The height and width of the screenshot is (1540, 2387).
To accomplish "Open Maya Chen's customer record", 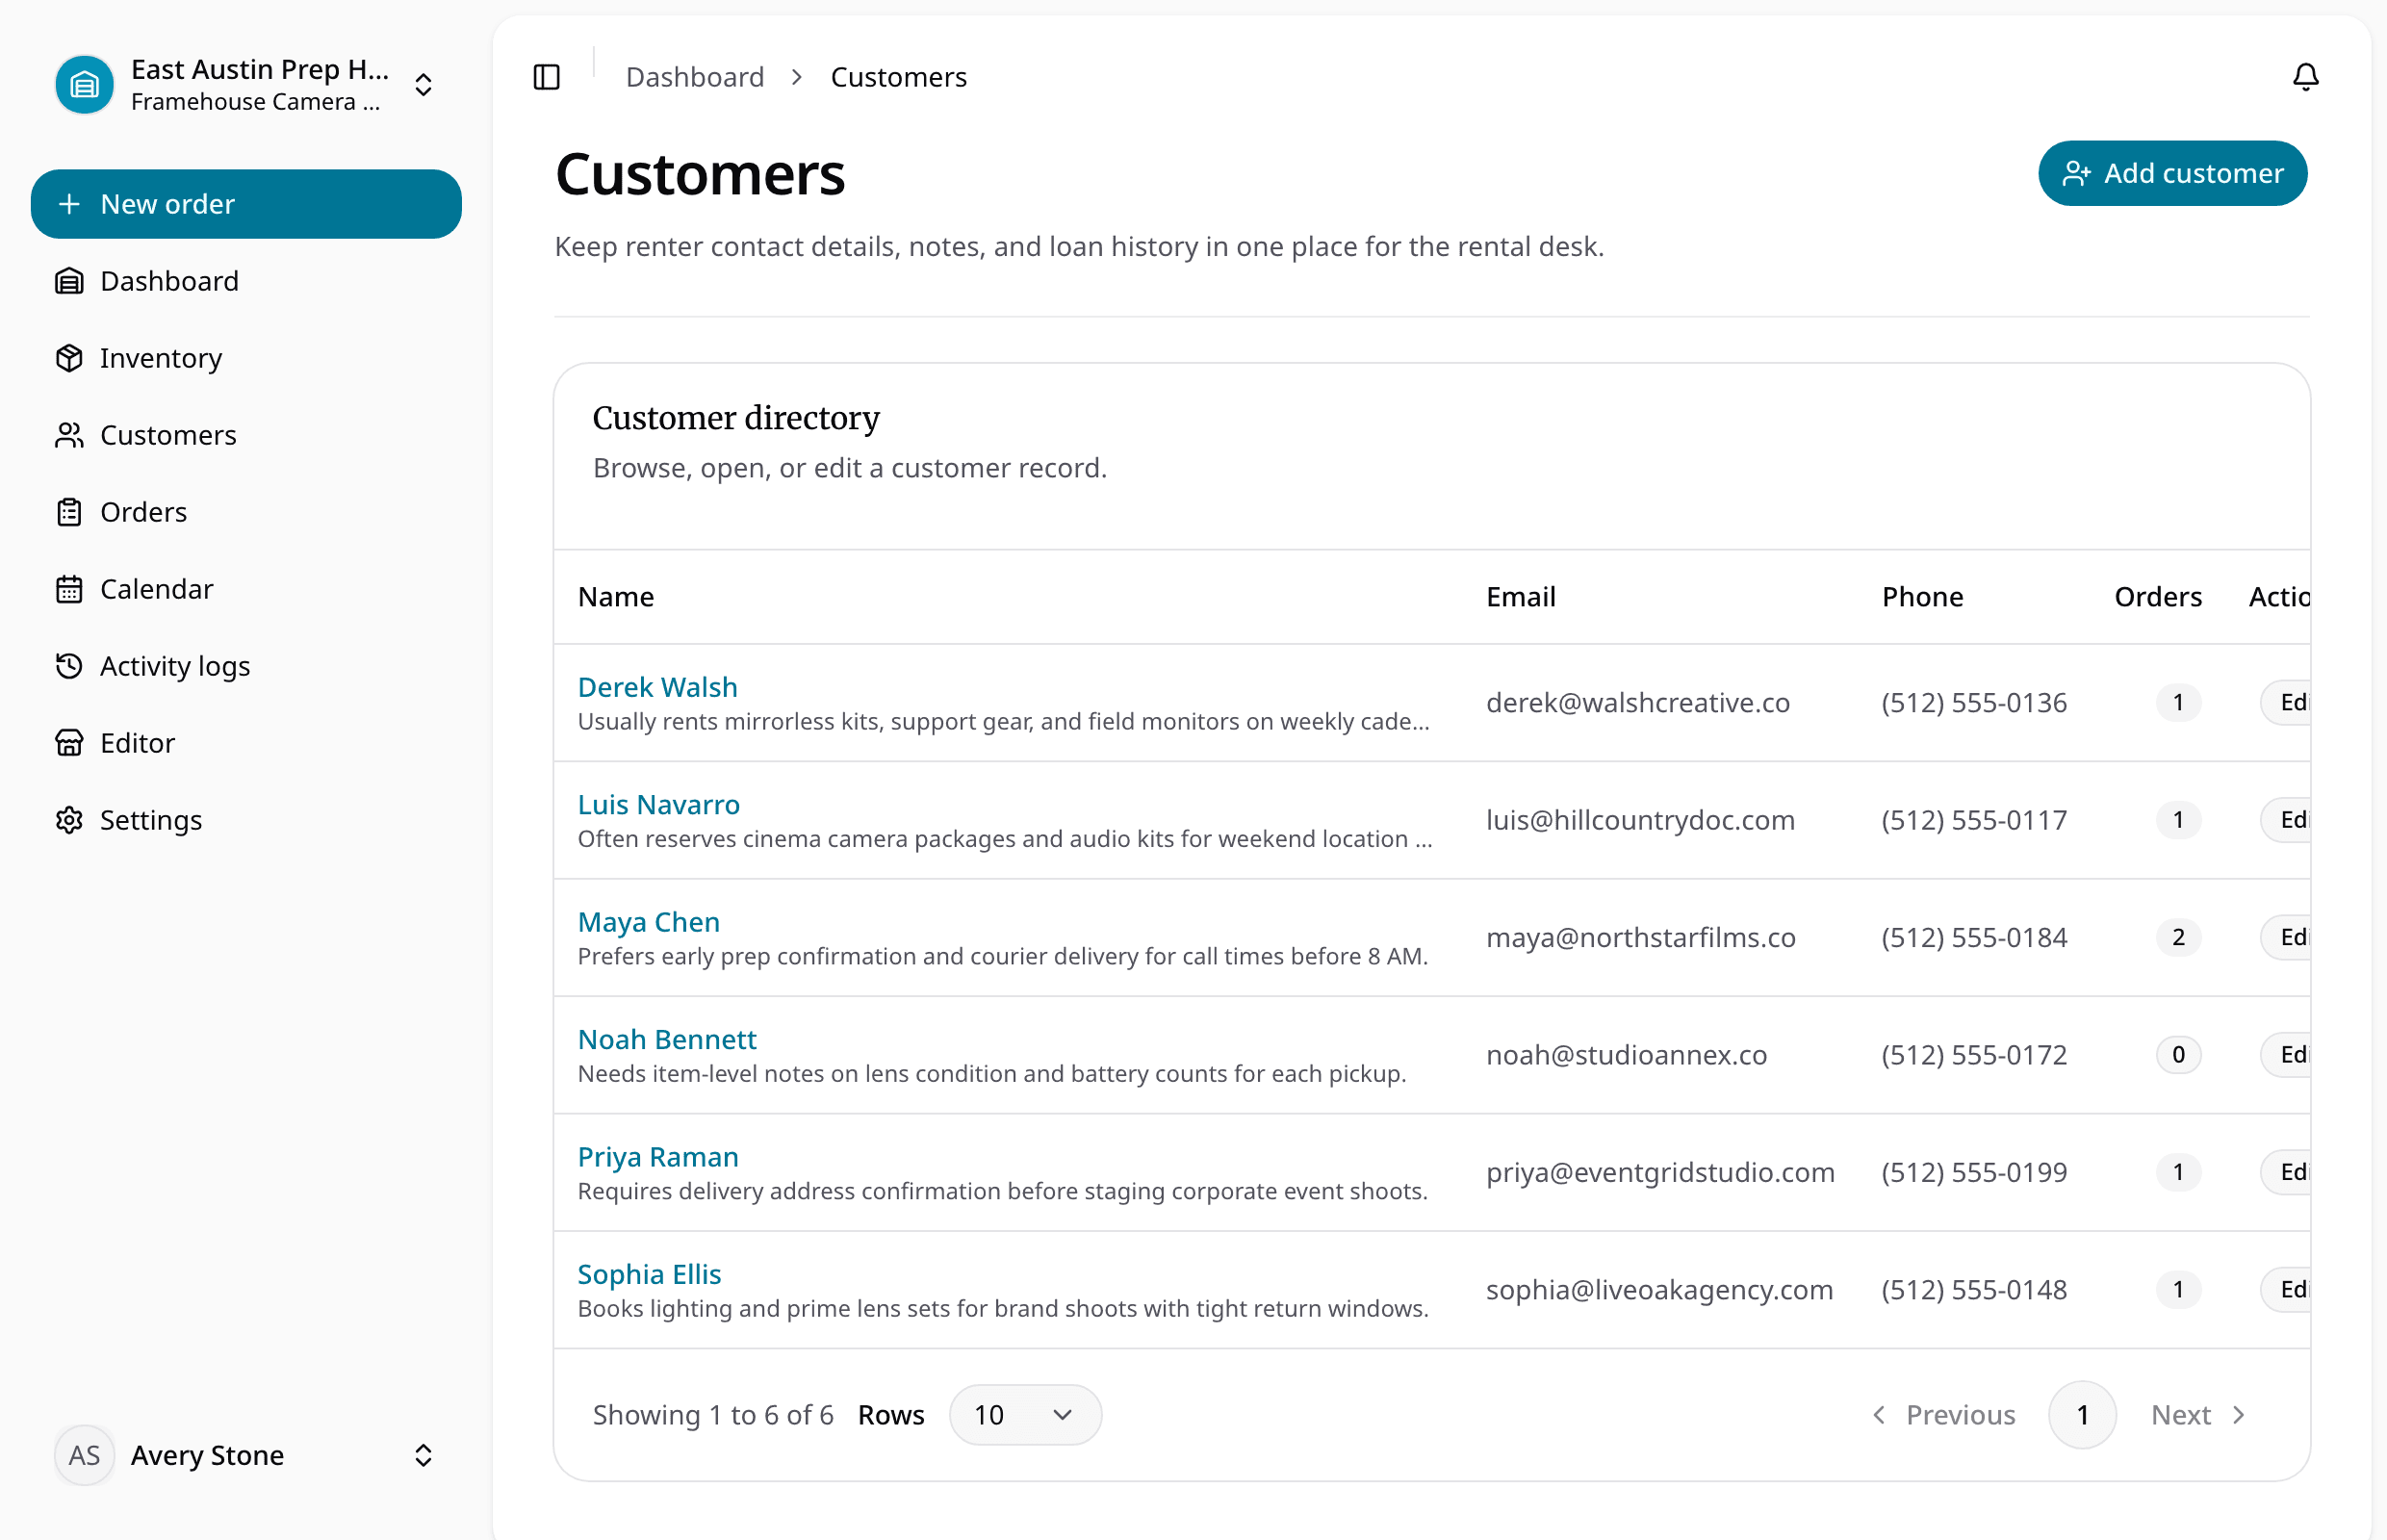I will [649, 922].
